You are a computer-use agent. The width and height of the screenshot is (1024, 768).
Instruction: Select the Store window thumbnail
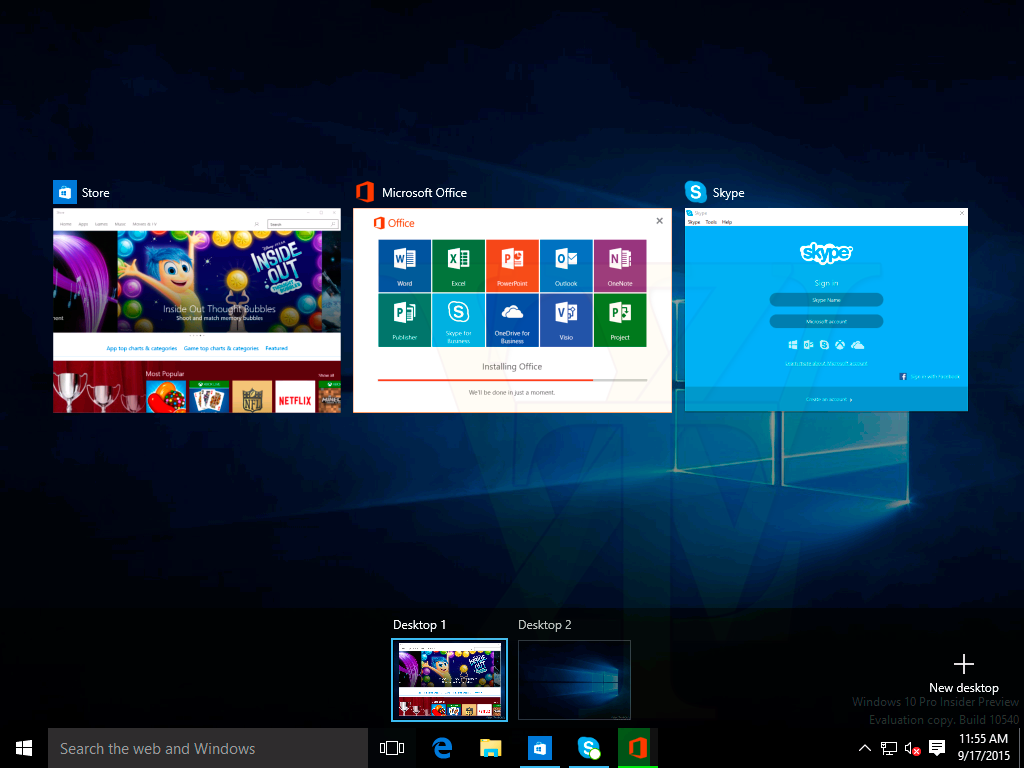point(197,310)
